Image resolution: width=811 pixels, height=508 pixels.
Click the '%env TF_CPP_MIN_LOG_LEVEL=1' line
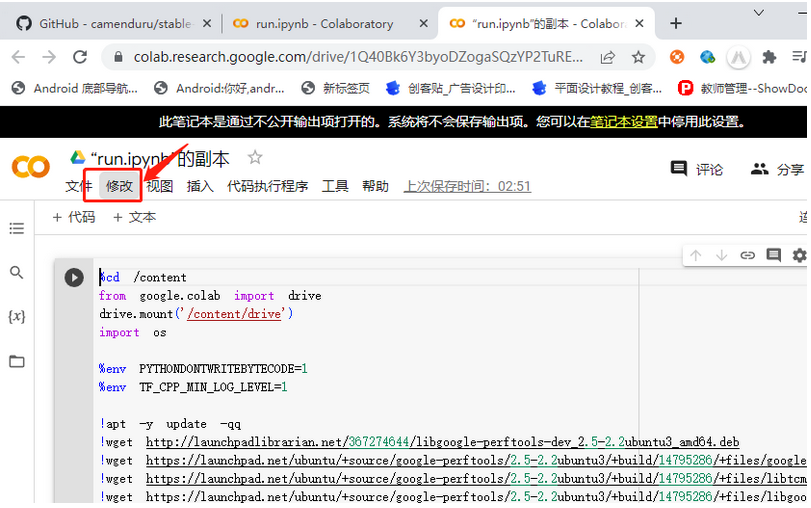193,387
